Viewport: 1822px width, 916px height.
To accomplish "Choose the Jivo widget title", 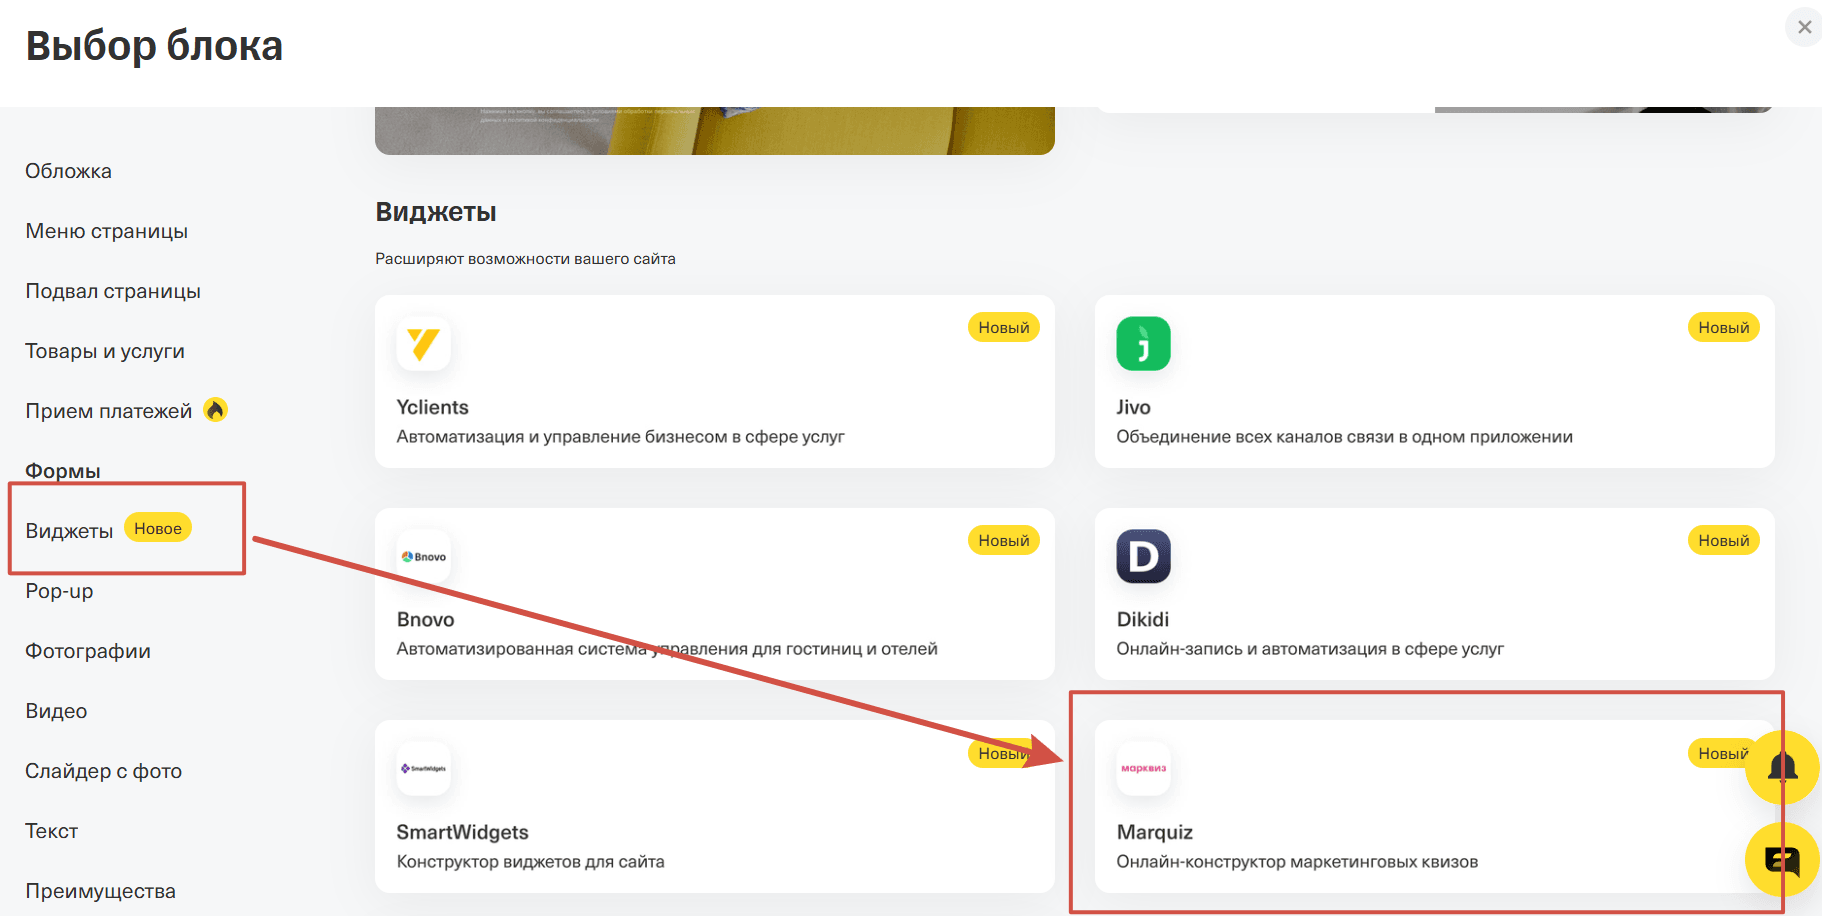I will [x=1133, y=407].
